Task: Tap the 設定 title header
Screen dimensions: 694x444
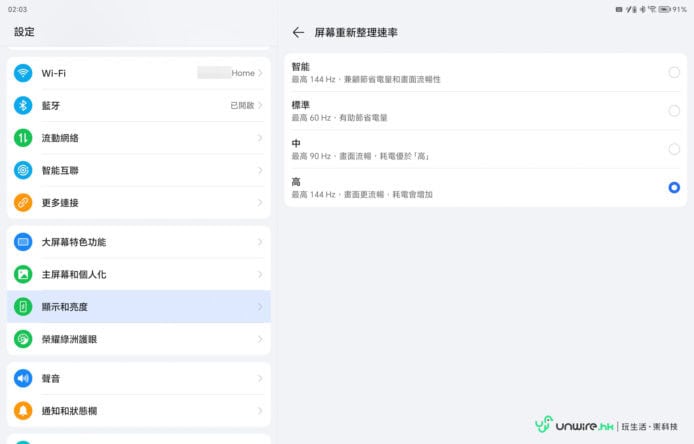Action: click(25, 32)
